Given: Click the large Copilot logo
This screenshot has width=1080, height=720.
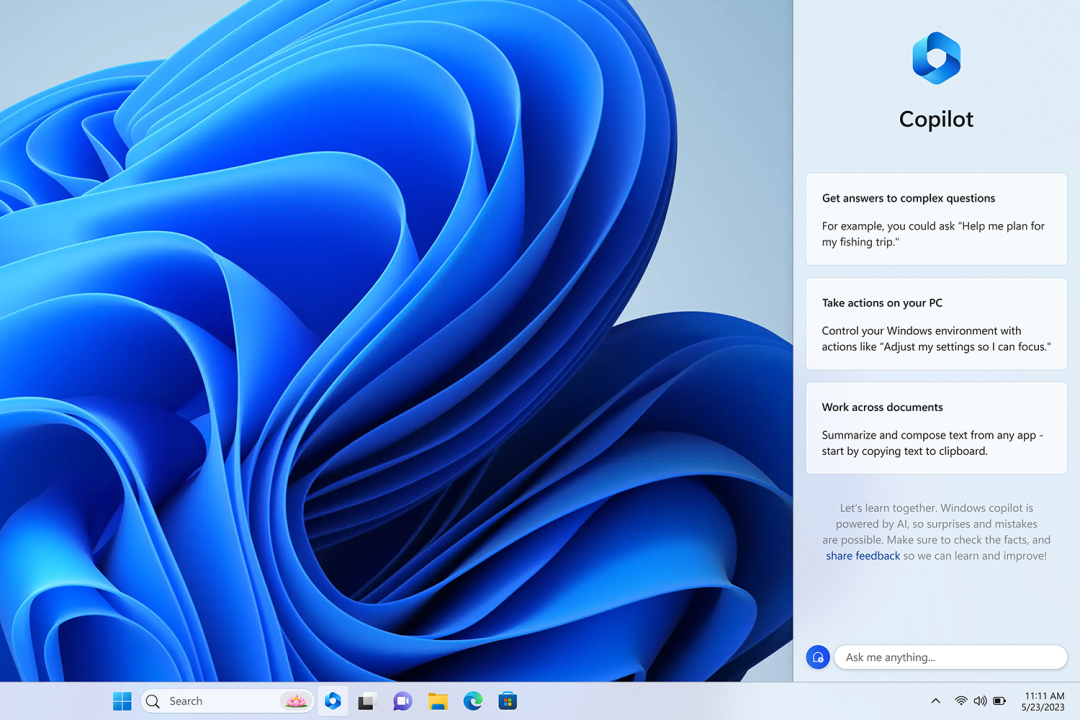Looking at the screenshot, I should point(936,58).
